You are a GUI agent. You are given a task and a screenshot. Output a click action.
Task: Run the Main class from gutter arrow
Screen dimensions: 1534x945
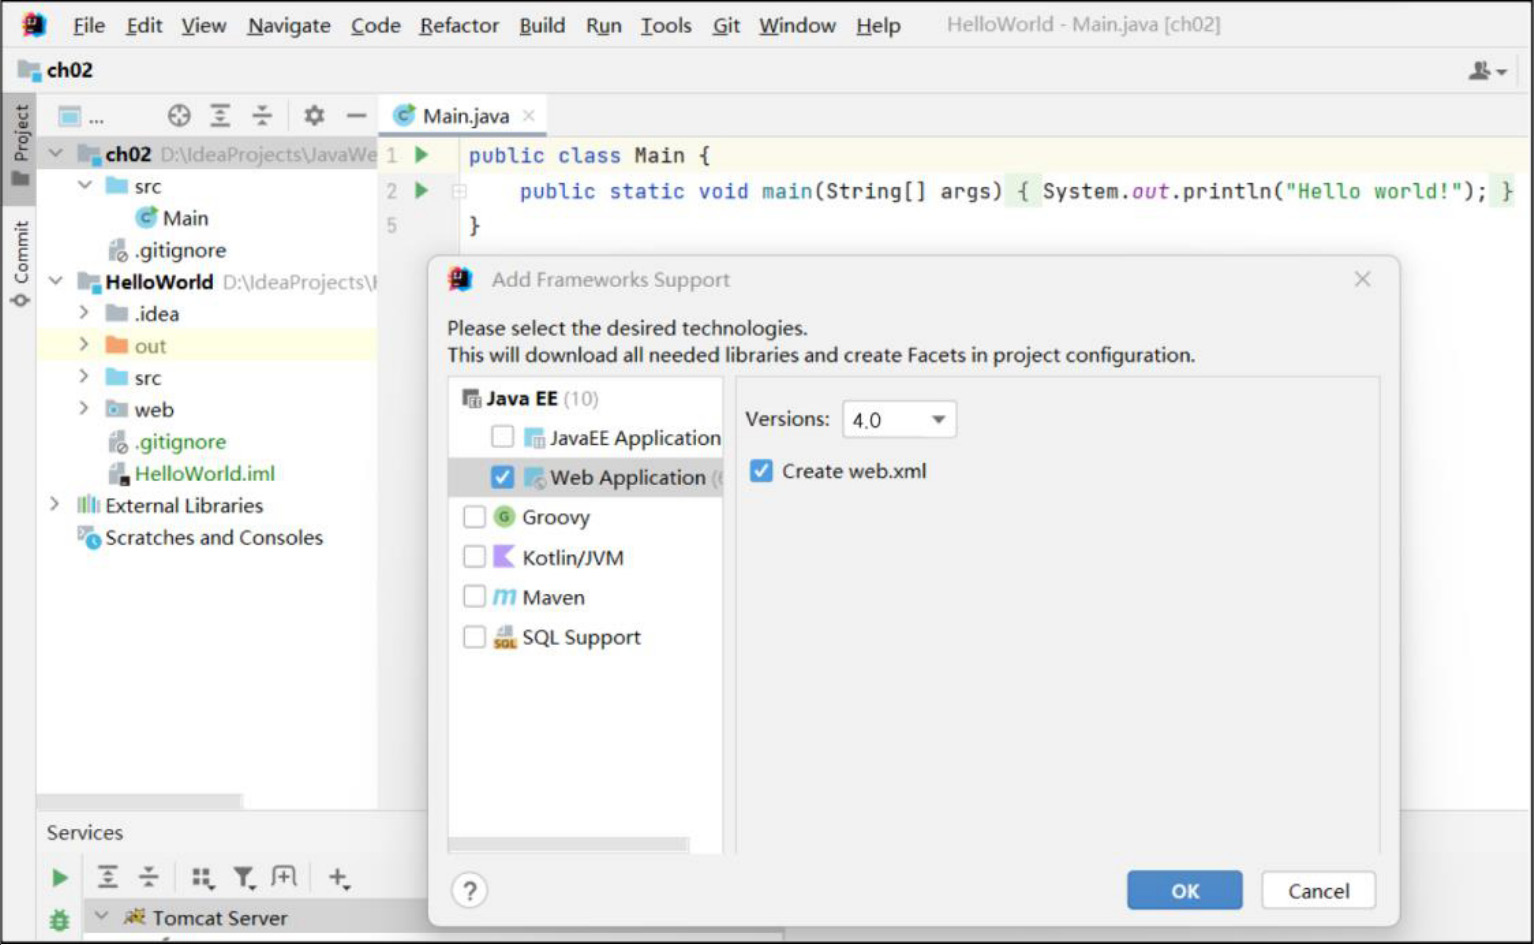422,155
